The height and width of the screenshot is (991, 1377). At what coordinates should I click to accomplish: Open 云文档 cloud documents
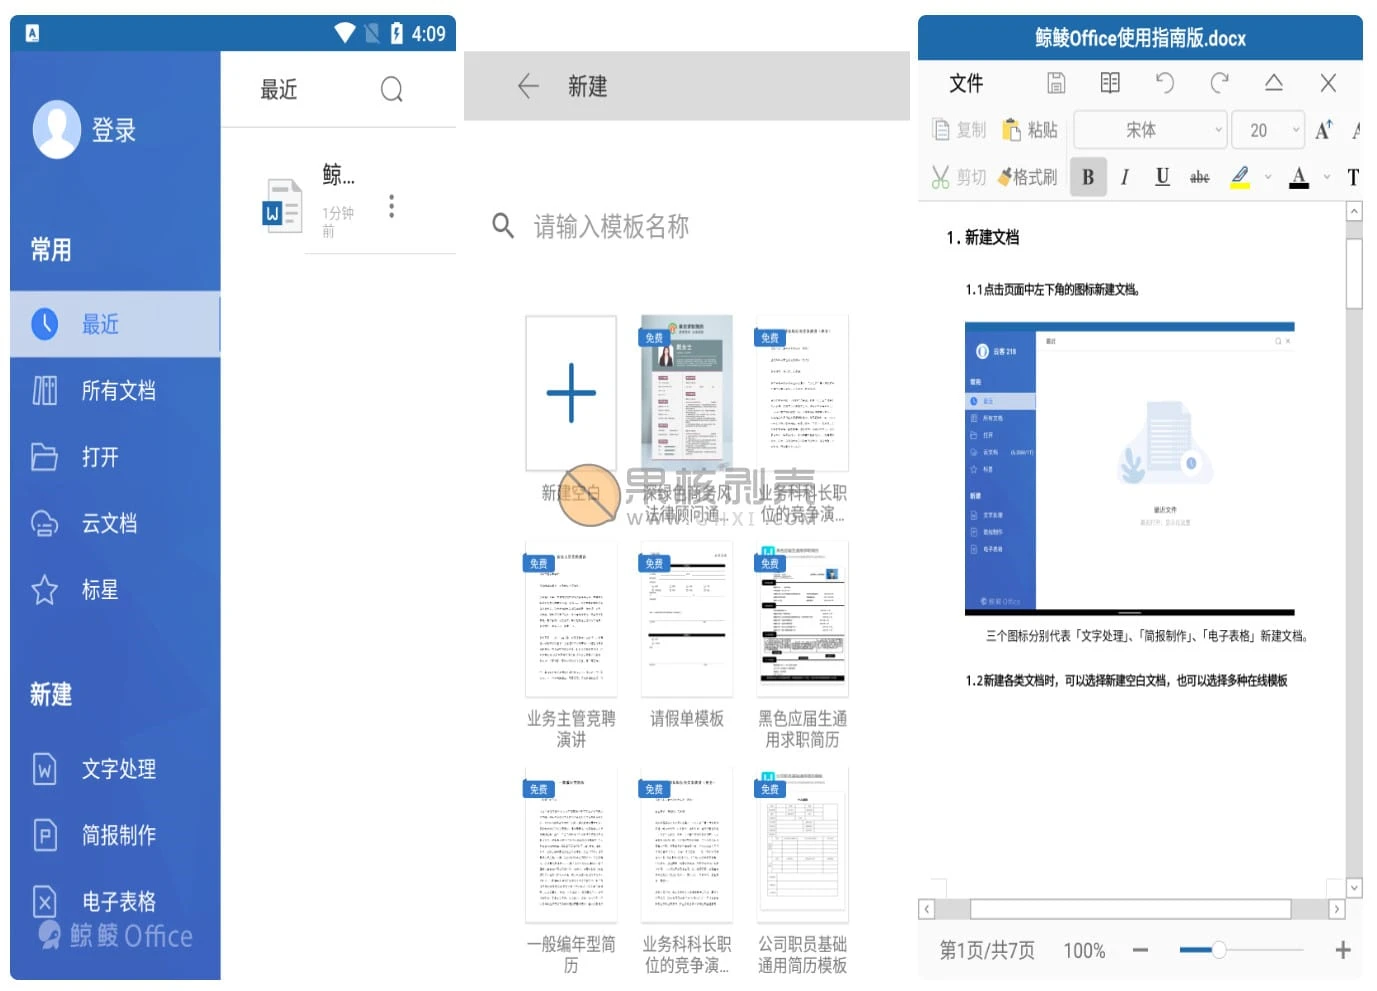pyautogui.click(x=115, y=523)
